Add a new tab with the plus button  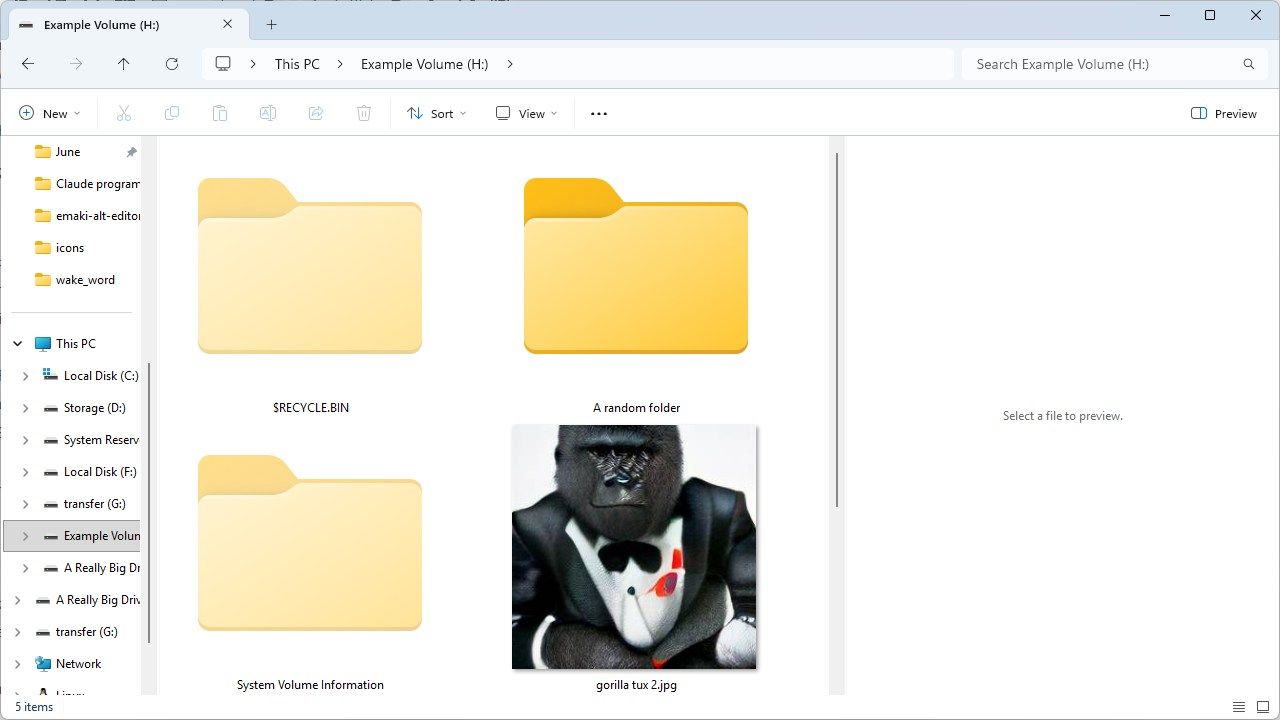pos(271,25)
